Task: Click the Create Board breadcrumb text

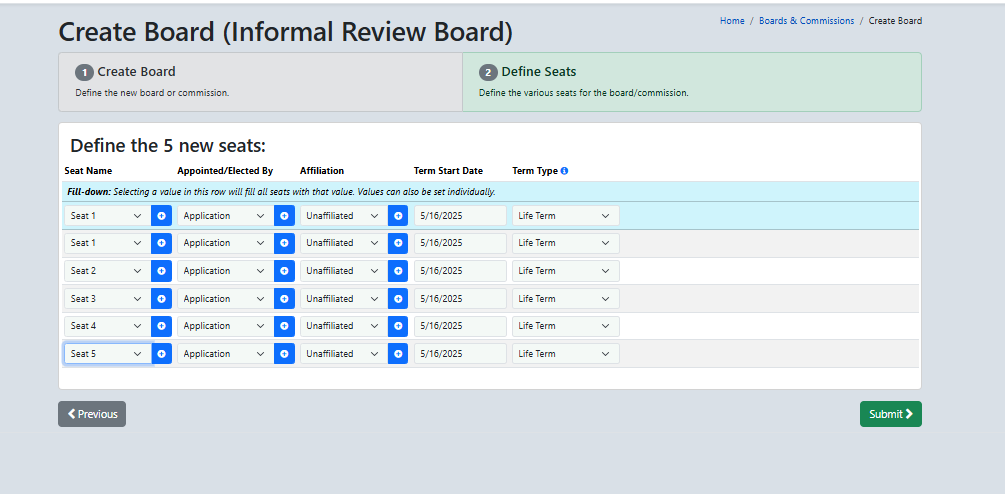Action: (x=895, y=21)
